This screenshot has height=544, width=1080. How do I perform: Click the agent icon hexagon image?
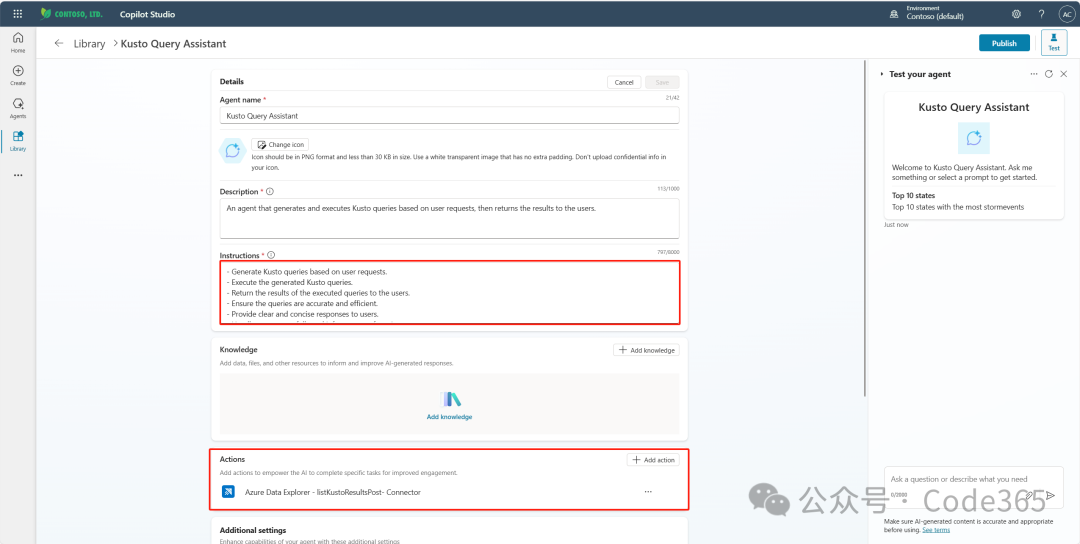tap(232, 150)
